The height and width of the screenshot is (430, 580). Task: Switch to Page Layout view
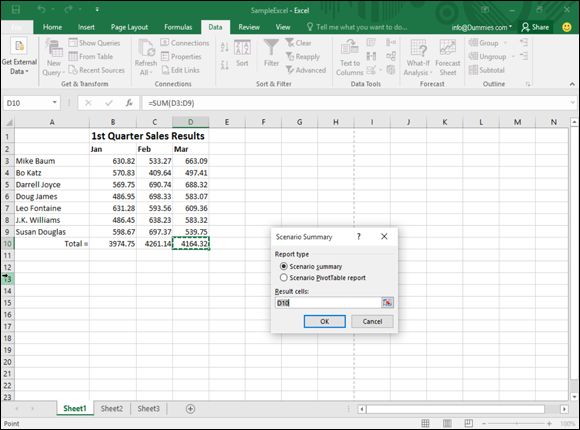tap(447, 423)
